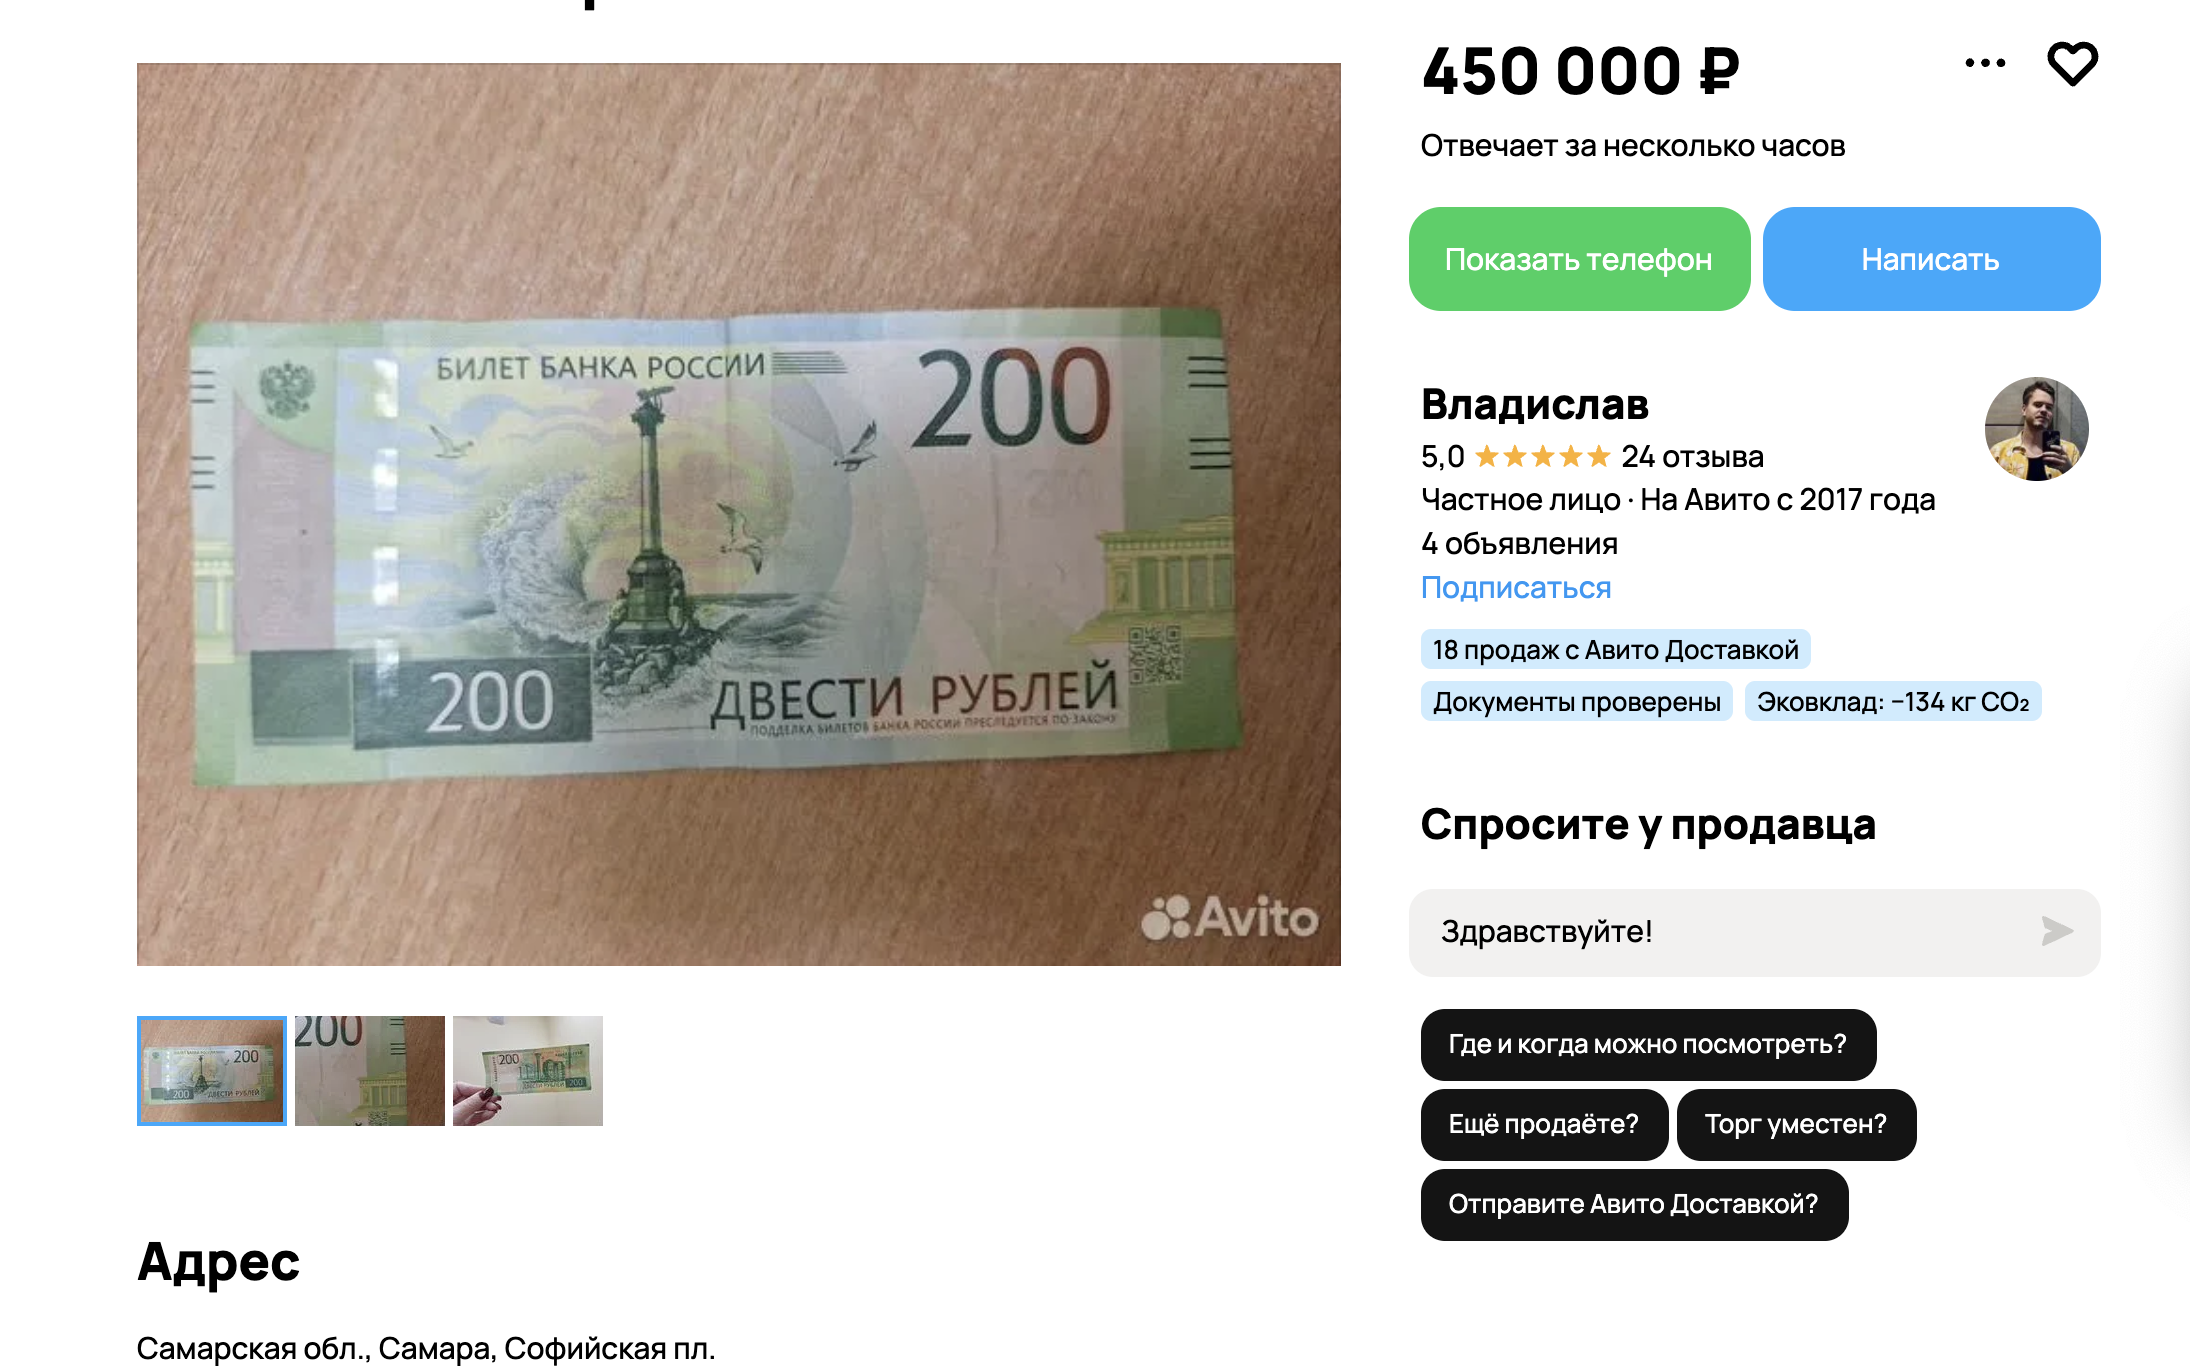Click the blue Написать button
The width and height of the screenshot is (2190, 1366).
(1931, 259)
